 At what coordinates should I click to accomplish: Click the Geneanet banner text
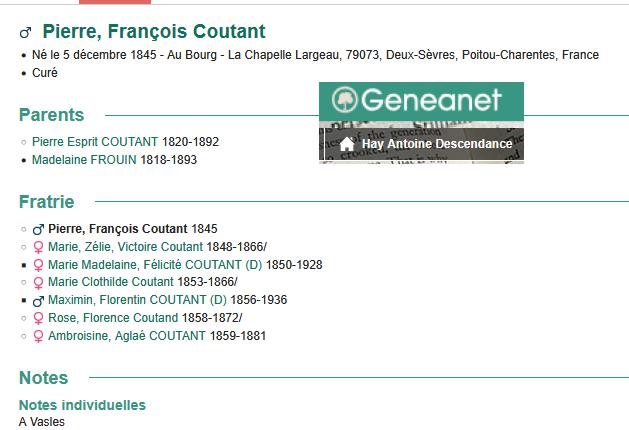coord(431,99)
